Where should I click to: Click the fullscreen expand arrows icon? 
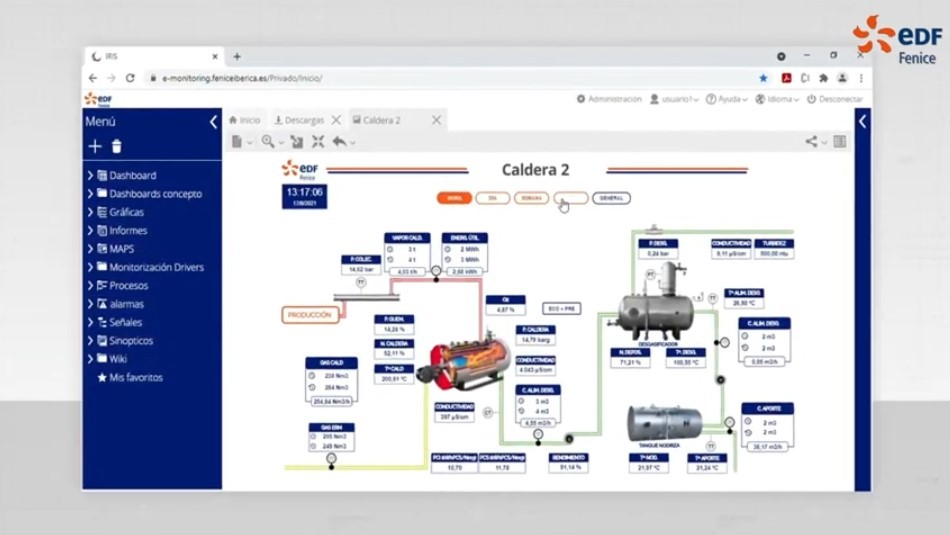[x=318, y=142]
